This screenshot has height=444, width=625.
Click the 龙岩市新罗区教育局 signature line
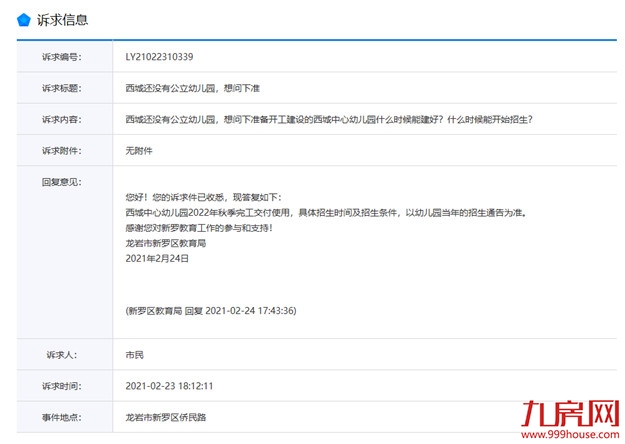point(166,243)
